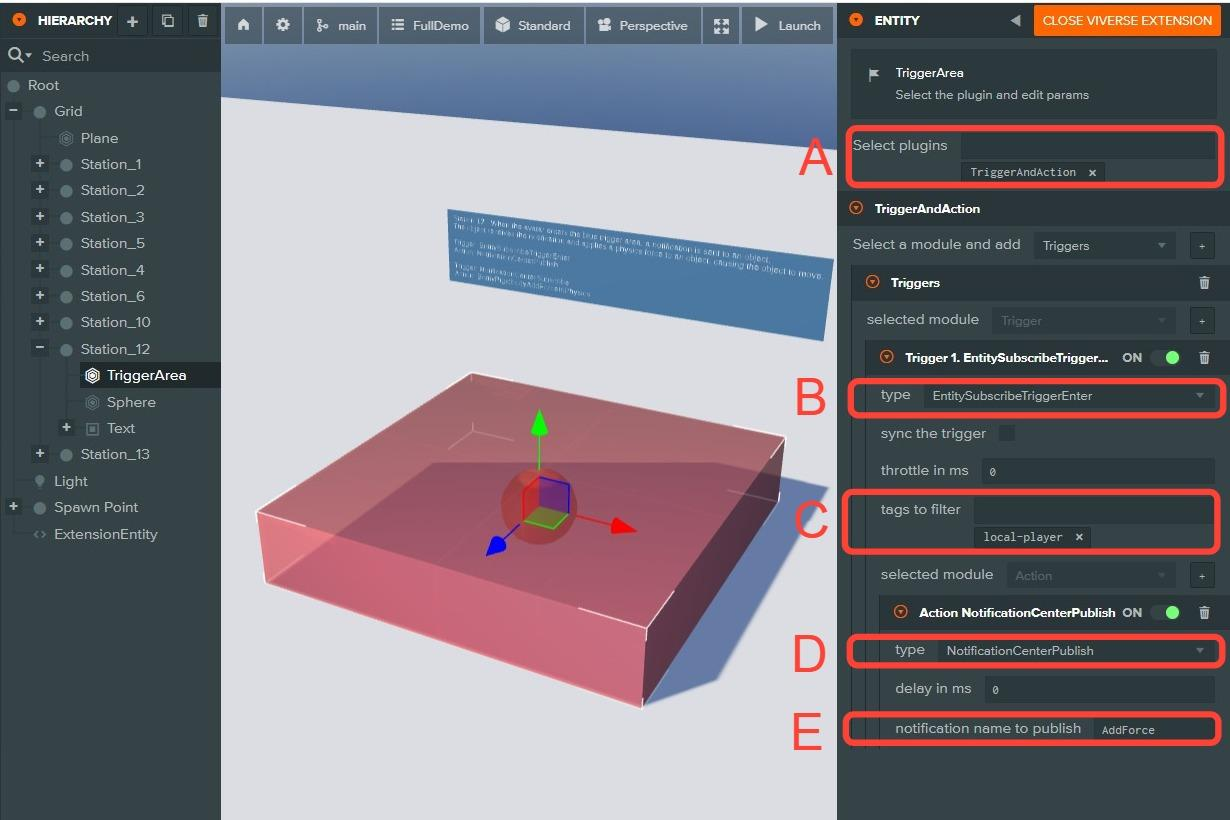The image size is (1230, 820).
Task: Select the Sphere entity in hierarchy
Action: (131, 402)
